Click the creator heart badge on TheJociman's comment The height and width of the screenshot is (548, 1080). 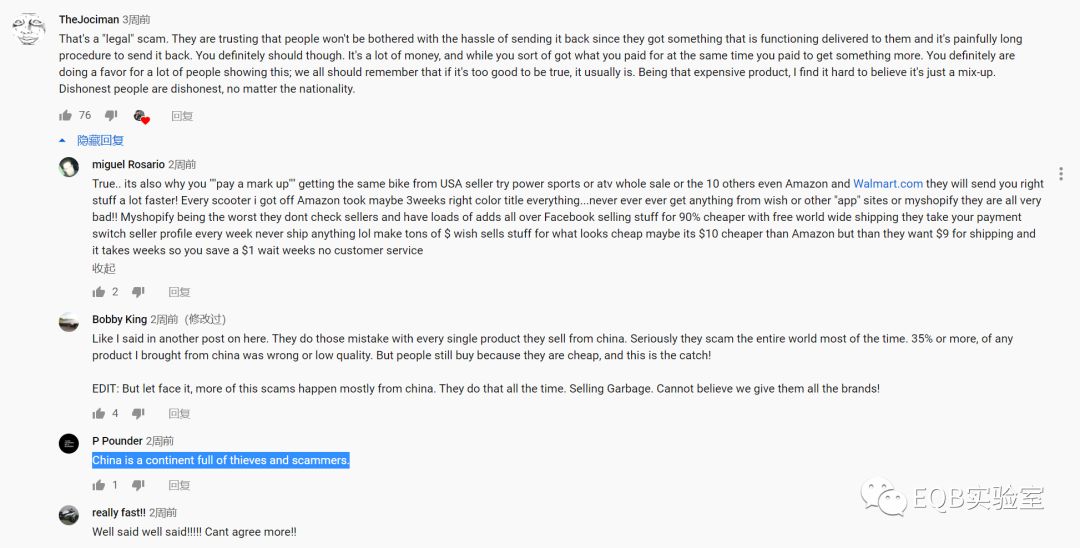point(141,117)
